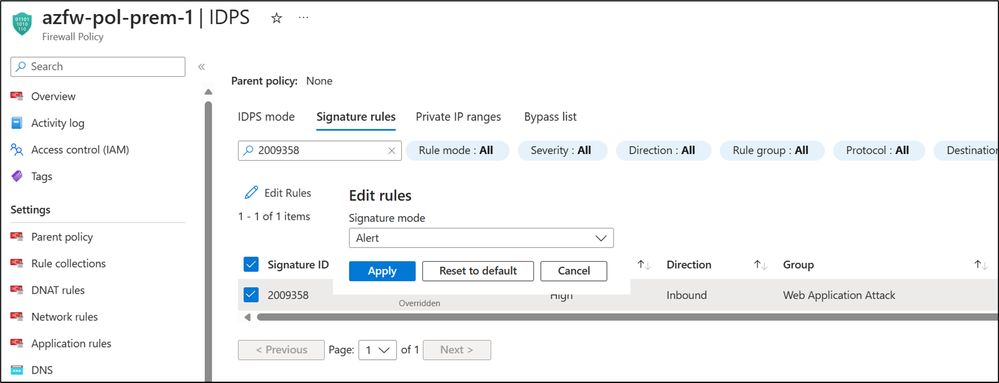The width and height of the screenshot is (999, 383).
Task: Click Reset to default button
Action: (x=478, y=271)
